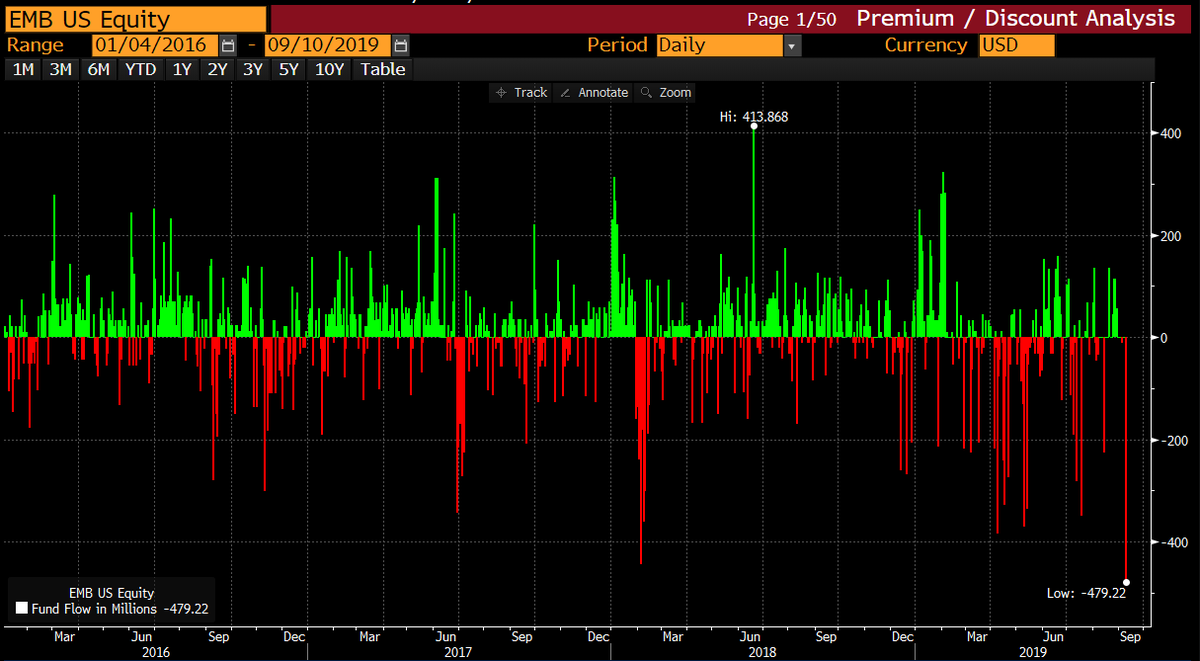Select the 1M range tab
Viewport: 1200px width, 661px height.
[x=24, y=69]
